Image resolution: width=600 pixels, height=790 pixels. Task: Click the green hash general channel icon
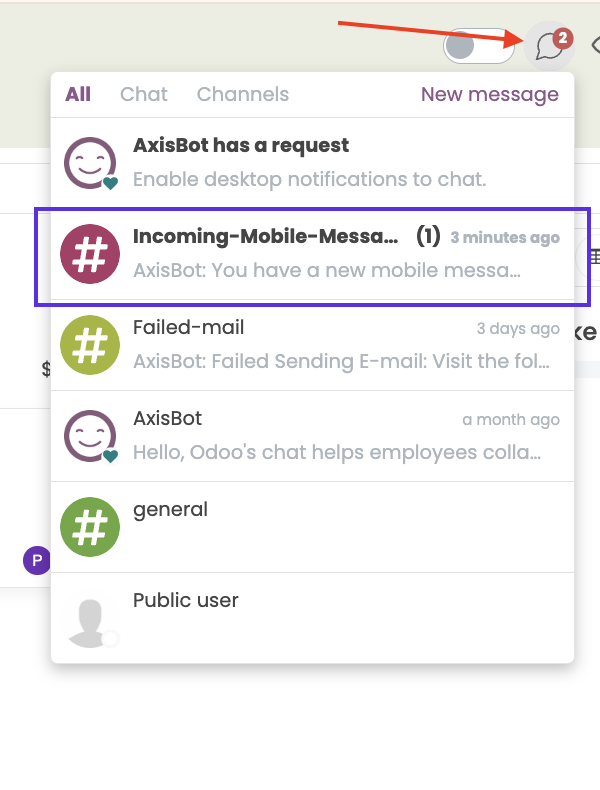(90, 527)
